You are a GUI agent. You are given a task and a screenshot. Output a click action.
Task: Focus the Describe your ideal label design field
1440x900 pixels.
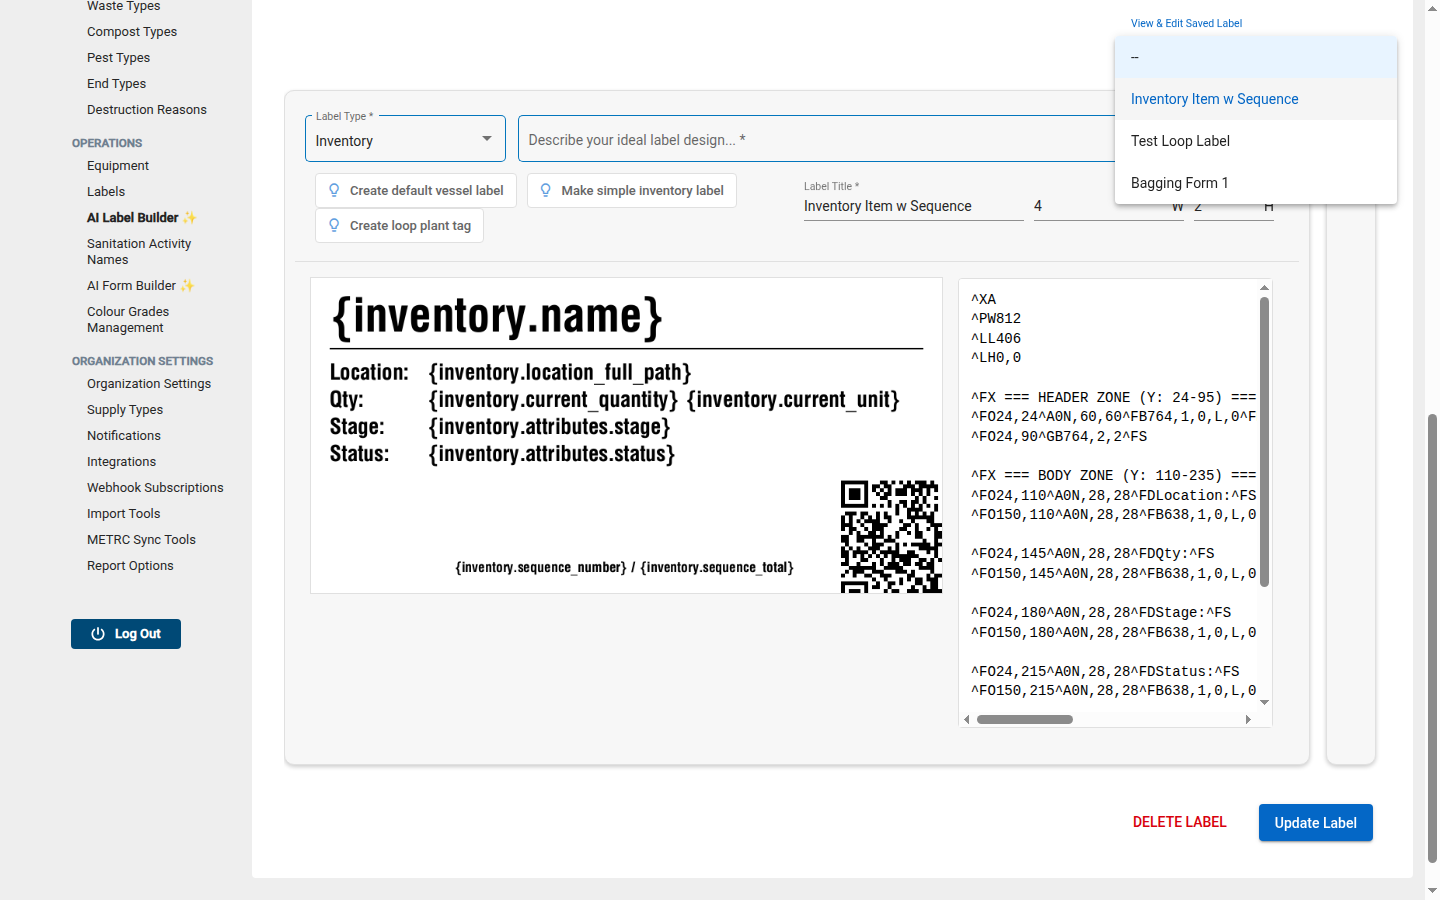(815, 139)
